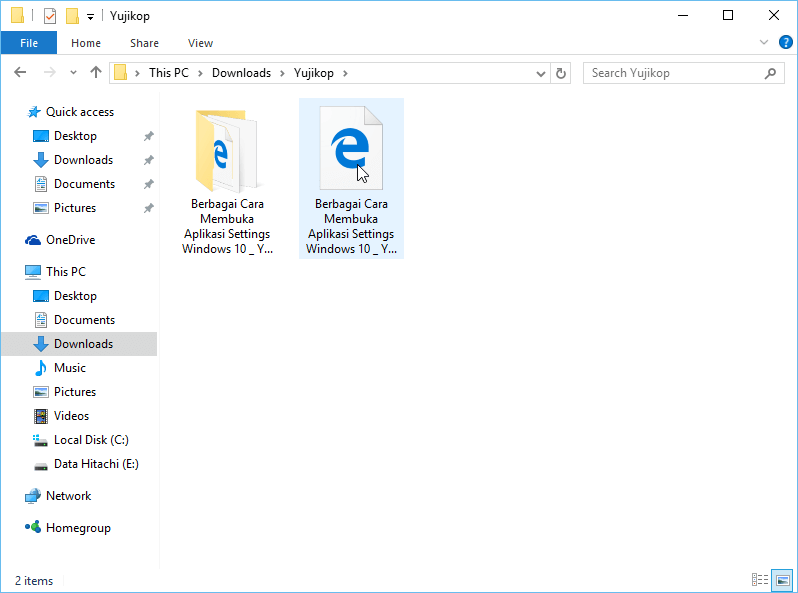Expand the chevron after Yujikop breadcrumb
Viewport: 798px width, 593px height.
pyautogui.click(x=345, y=73)
